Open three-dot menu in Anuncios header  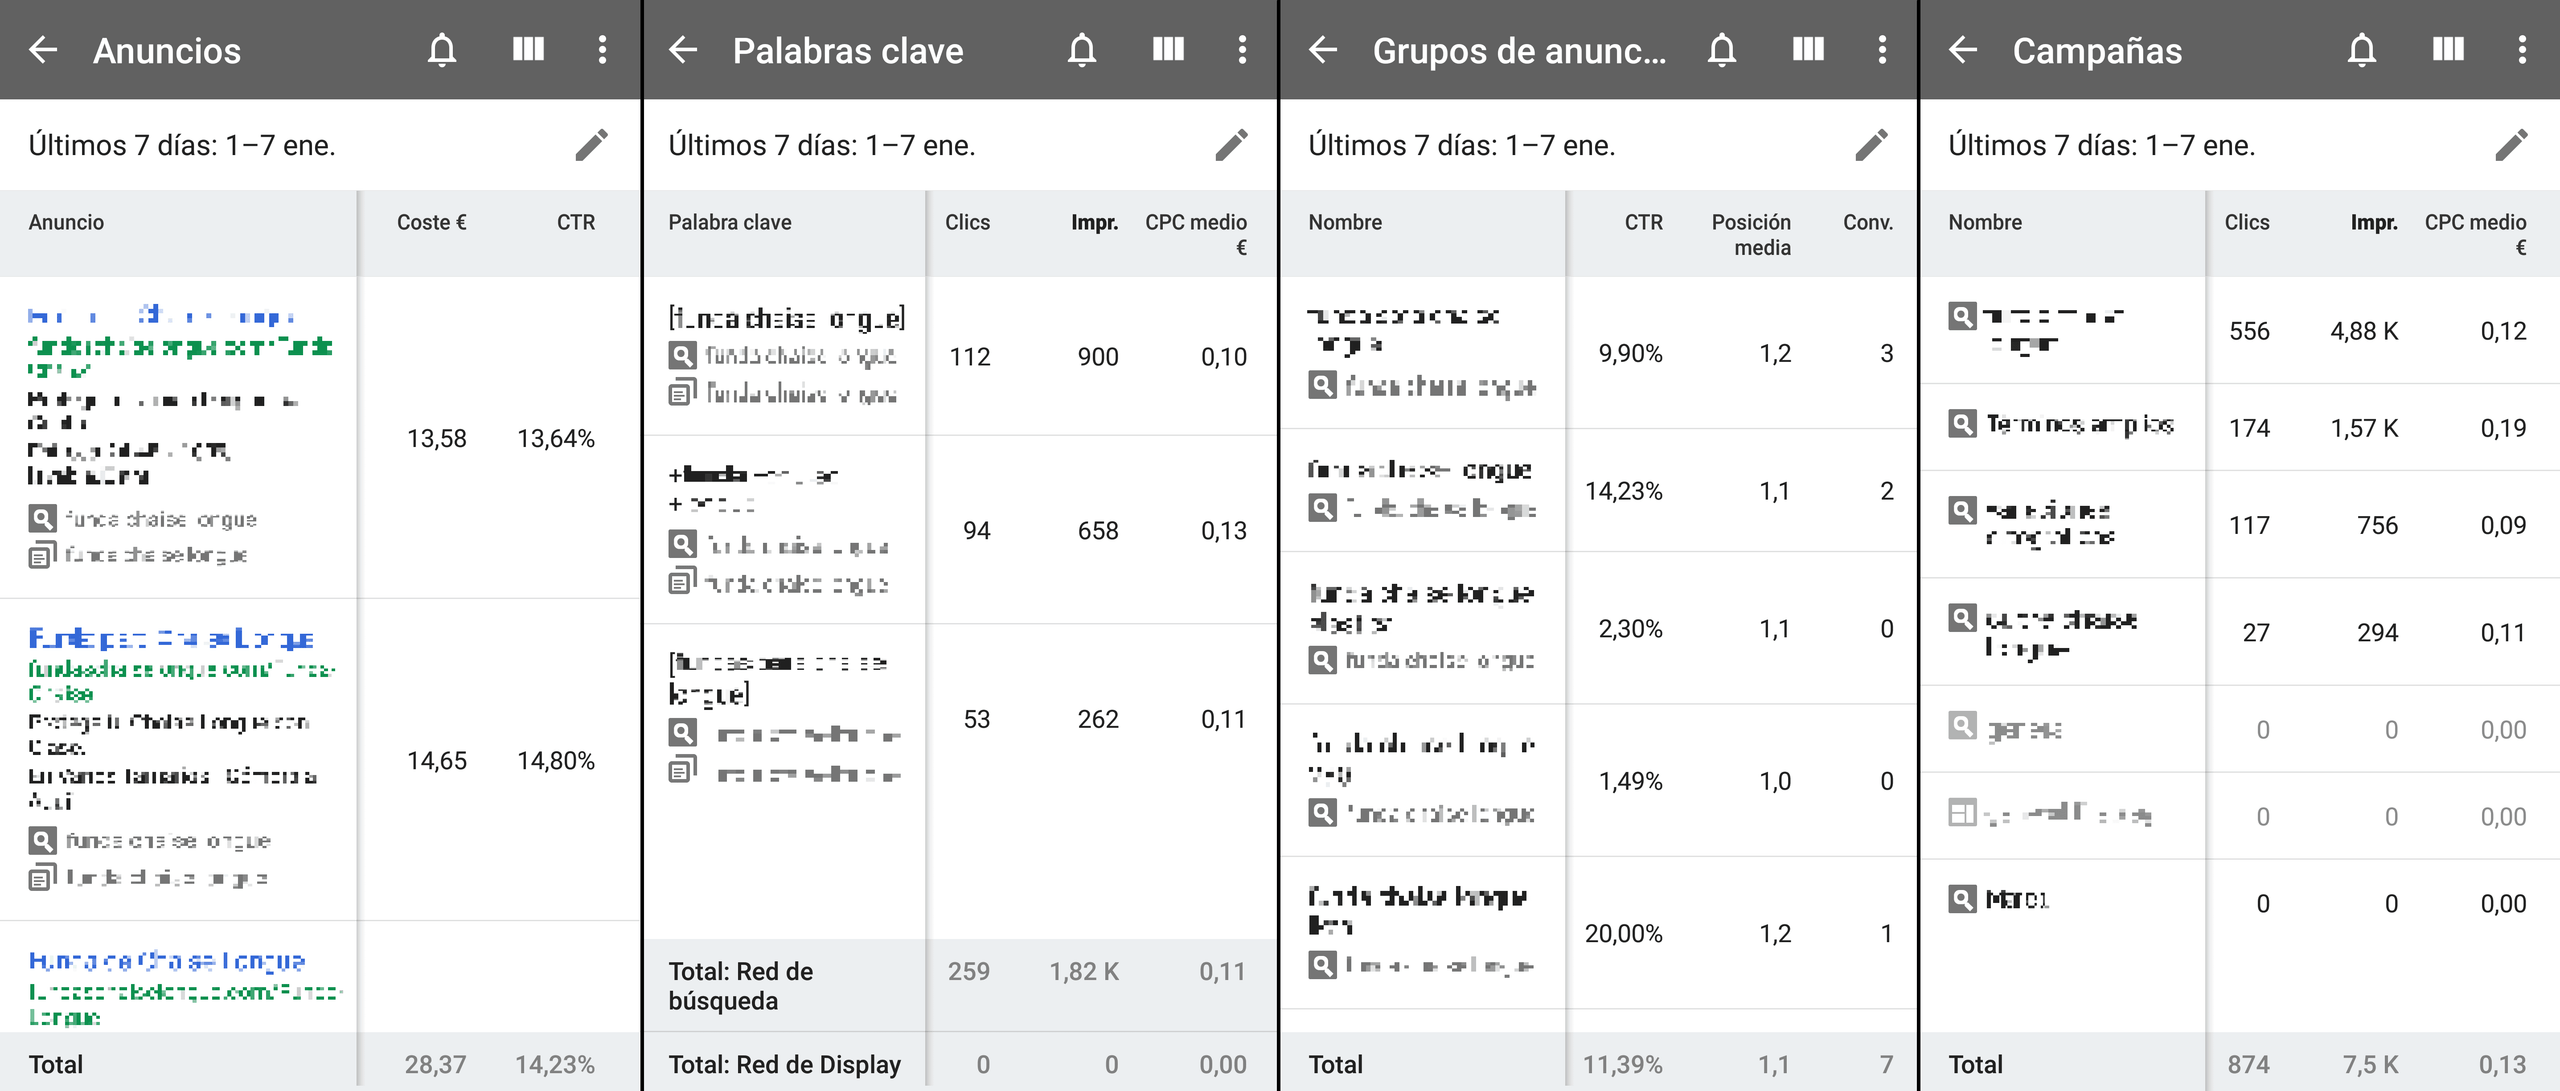pyautogui.click(x=602, y=50)
